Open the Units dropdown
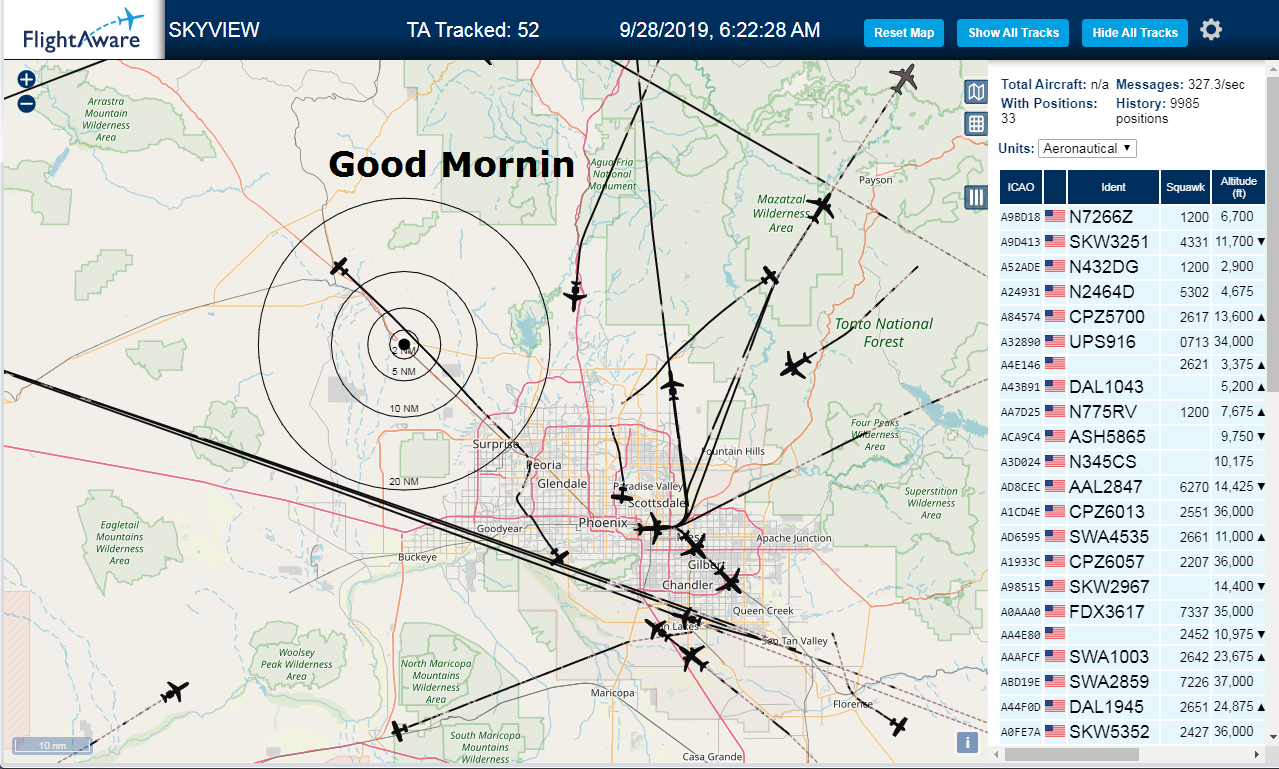 coord(1087,148)
